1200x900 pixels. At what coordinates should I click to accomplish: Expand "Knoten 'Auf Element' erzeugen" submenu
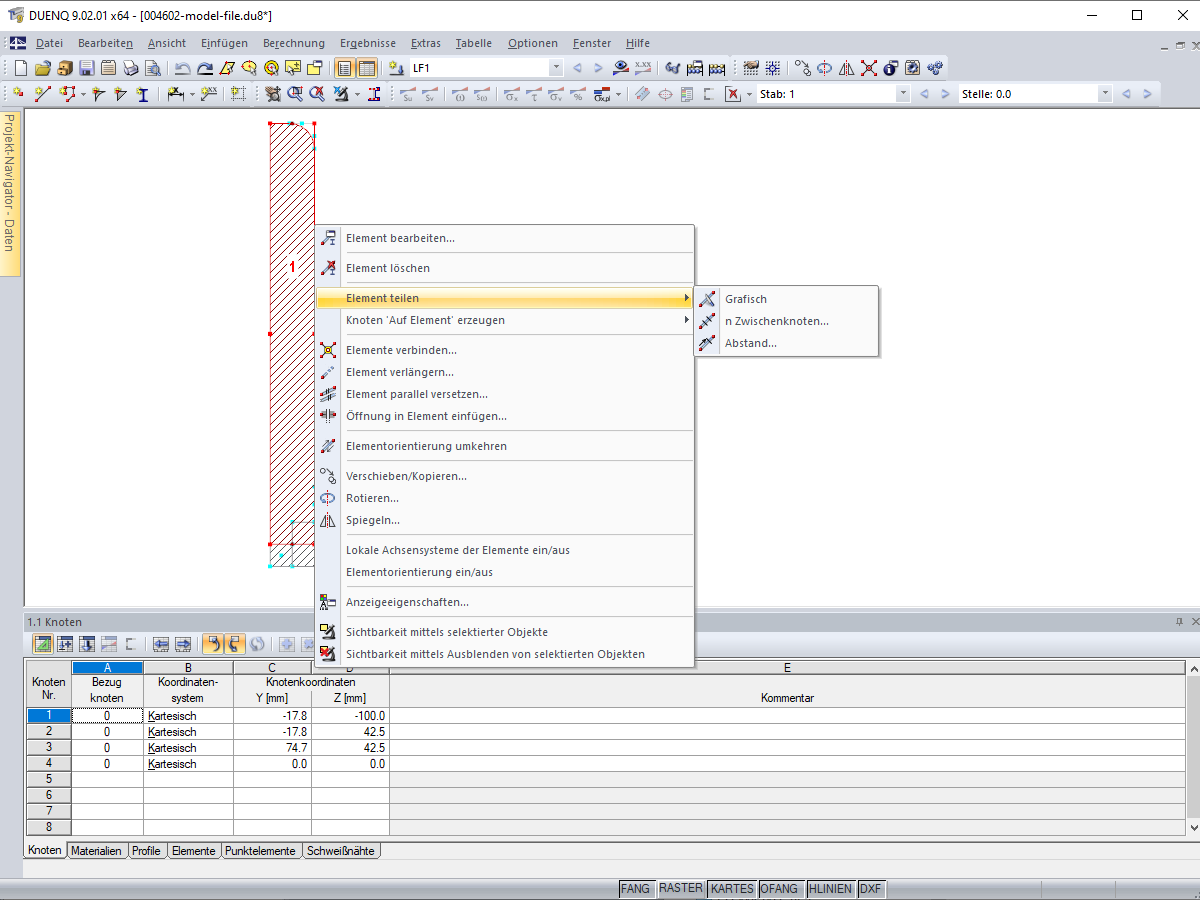coord(504,320)
